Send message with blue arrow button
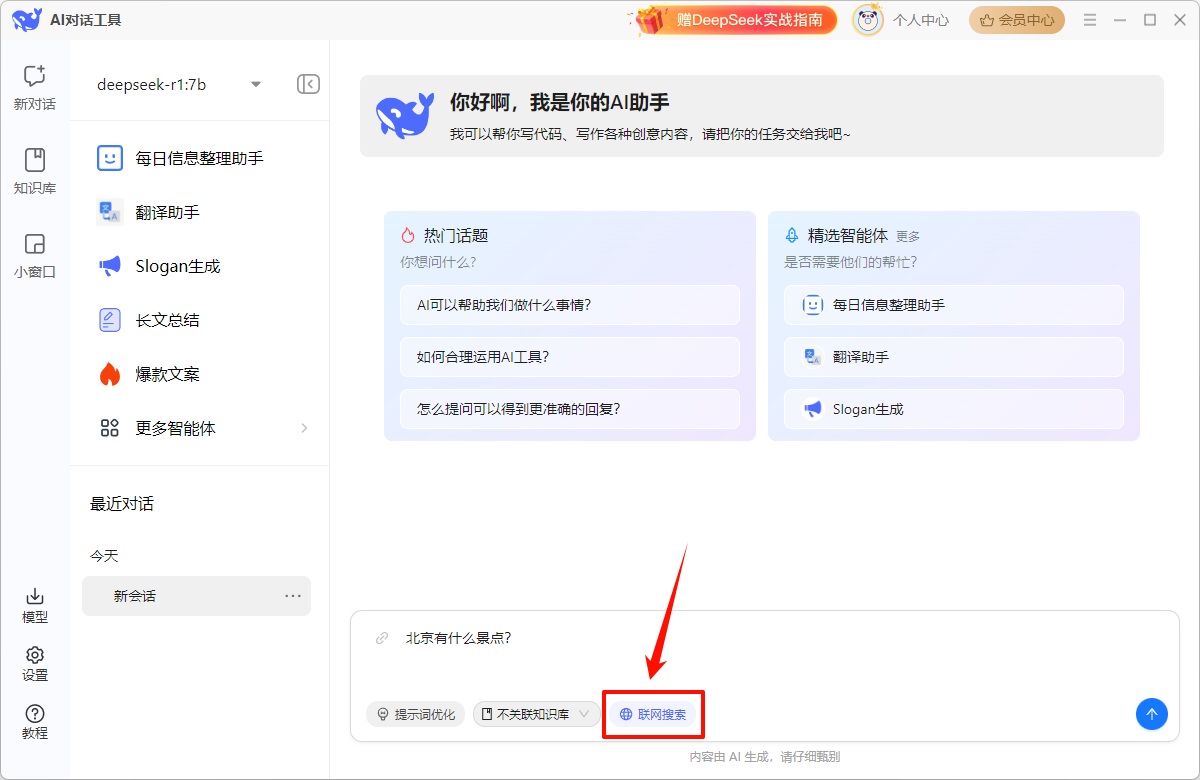1200x780 pixels. 1151,714
